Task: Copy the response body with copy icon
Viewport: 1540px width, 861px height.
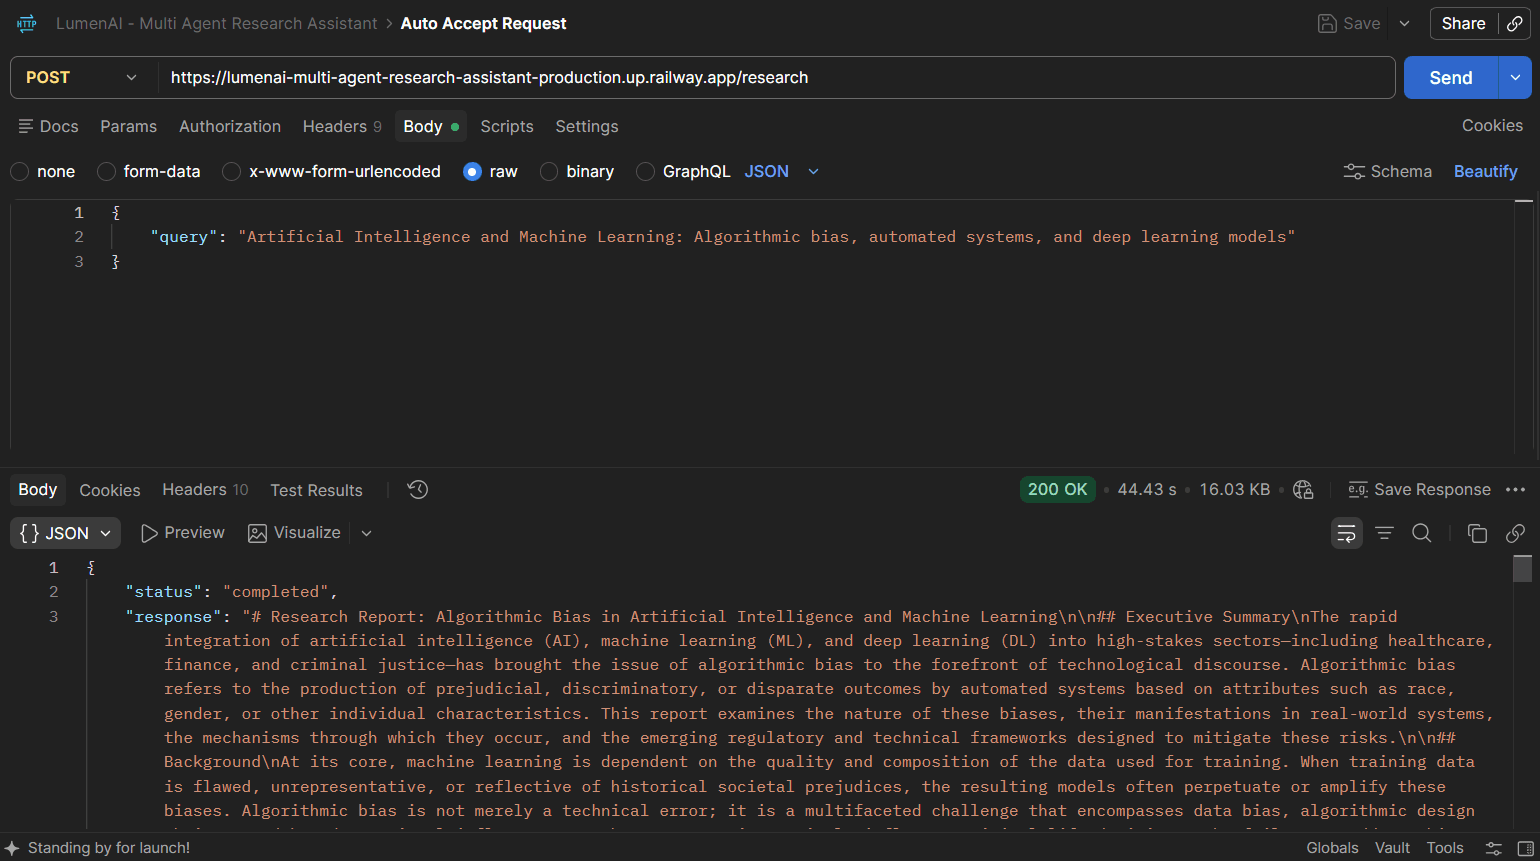Action: click(x=1477, y=533)
